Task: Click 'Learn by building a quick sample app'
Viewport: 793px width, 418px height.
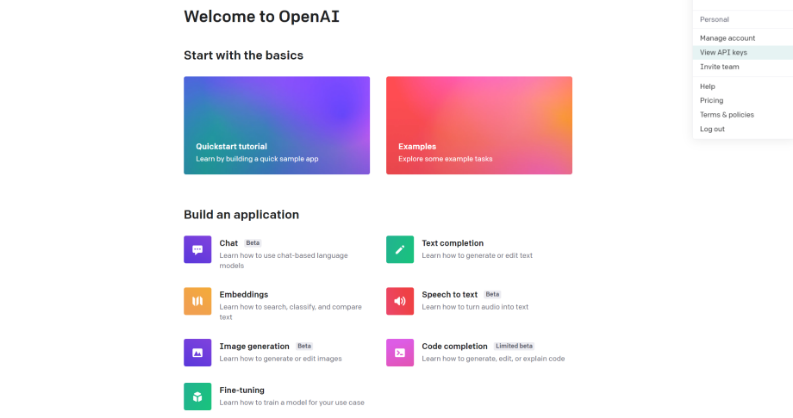Action: pyautogui.click(x=257, y=159)
